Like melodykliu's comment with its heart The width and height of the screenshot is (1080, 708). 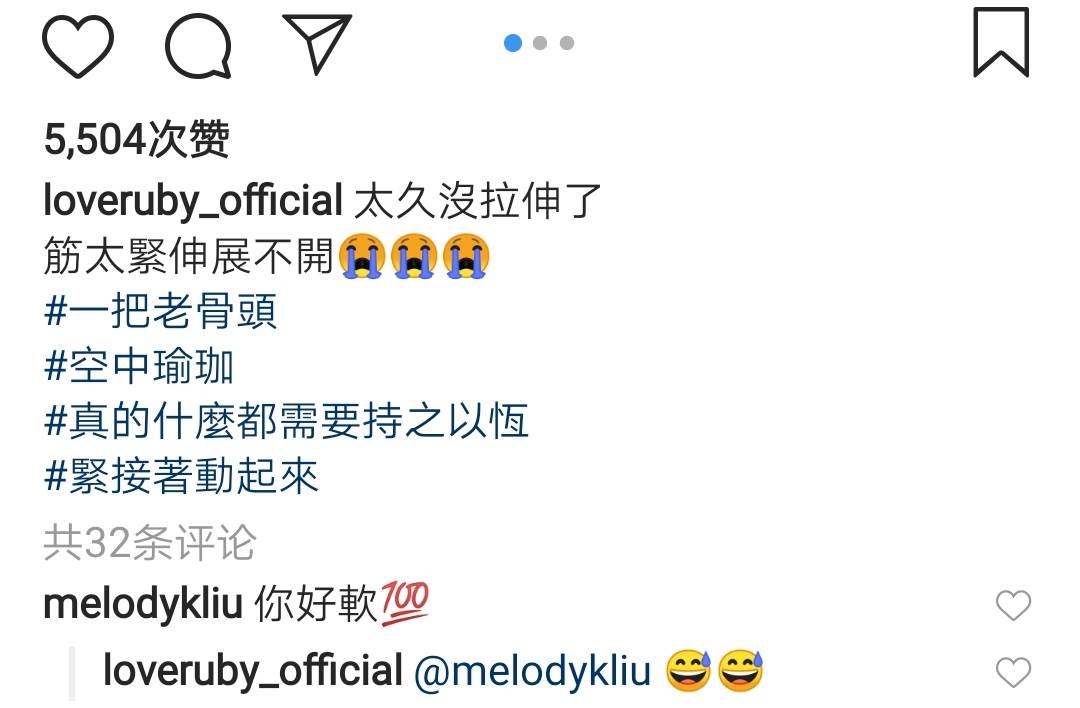[x=1013, y=605]
